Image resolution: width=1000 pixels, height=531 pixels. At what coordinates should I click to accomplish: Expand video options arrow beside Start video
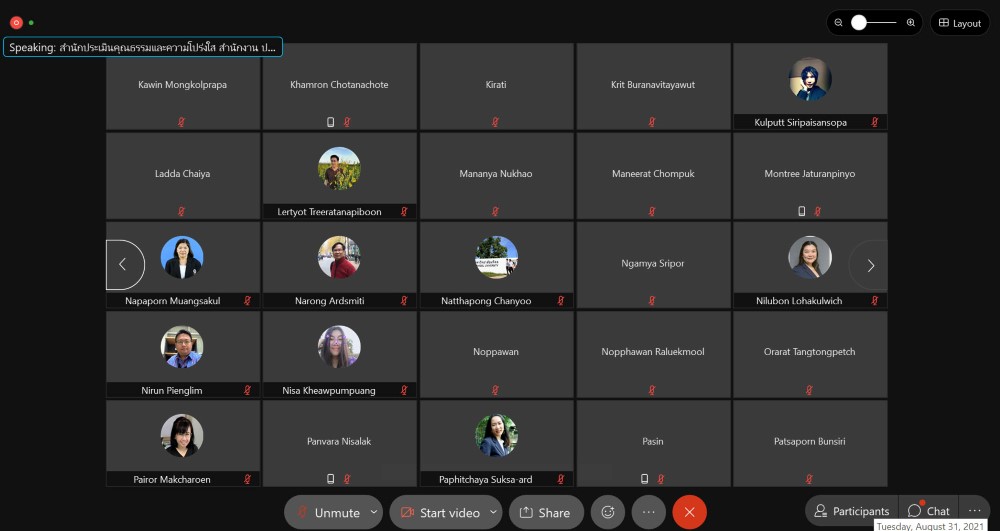(493, 512)
